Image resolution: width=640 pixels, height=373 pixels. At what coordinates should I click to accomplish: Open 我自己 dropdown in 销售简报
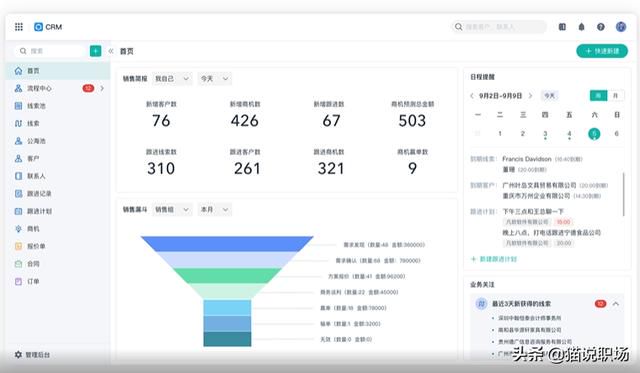tap(172, 78)
